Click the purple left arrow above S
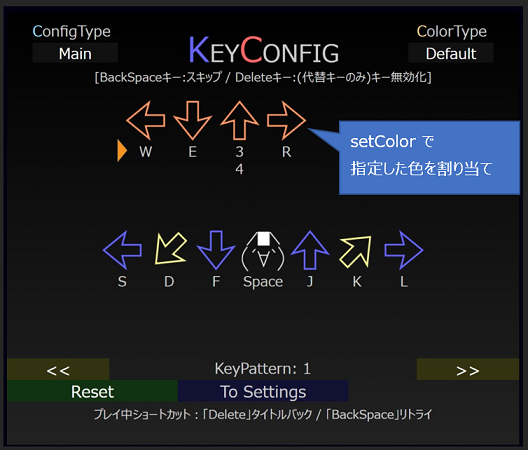Screen dimensions: 528x450 click(122, 250)
